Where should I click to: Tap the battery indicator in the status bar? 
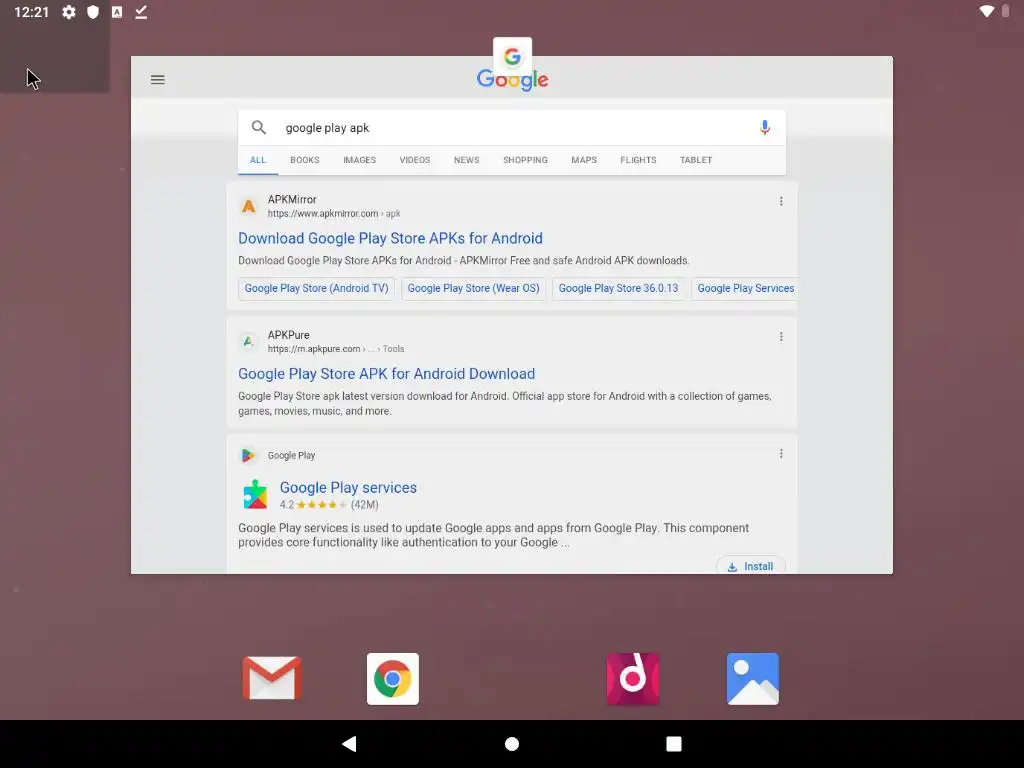click(1006, 11)
